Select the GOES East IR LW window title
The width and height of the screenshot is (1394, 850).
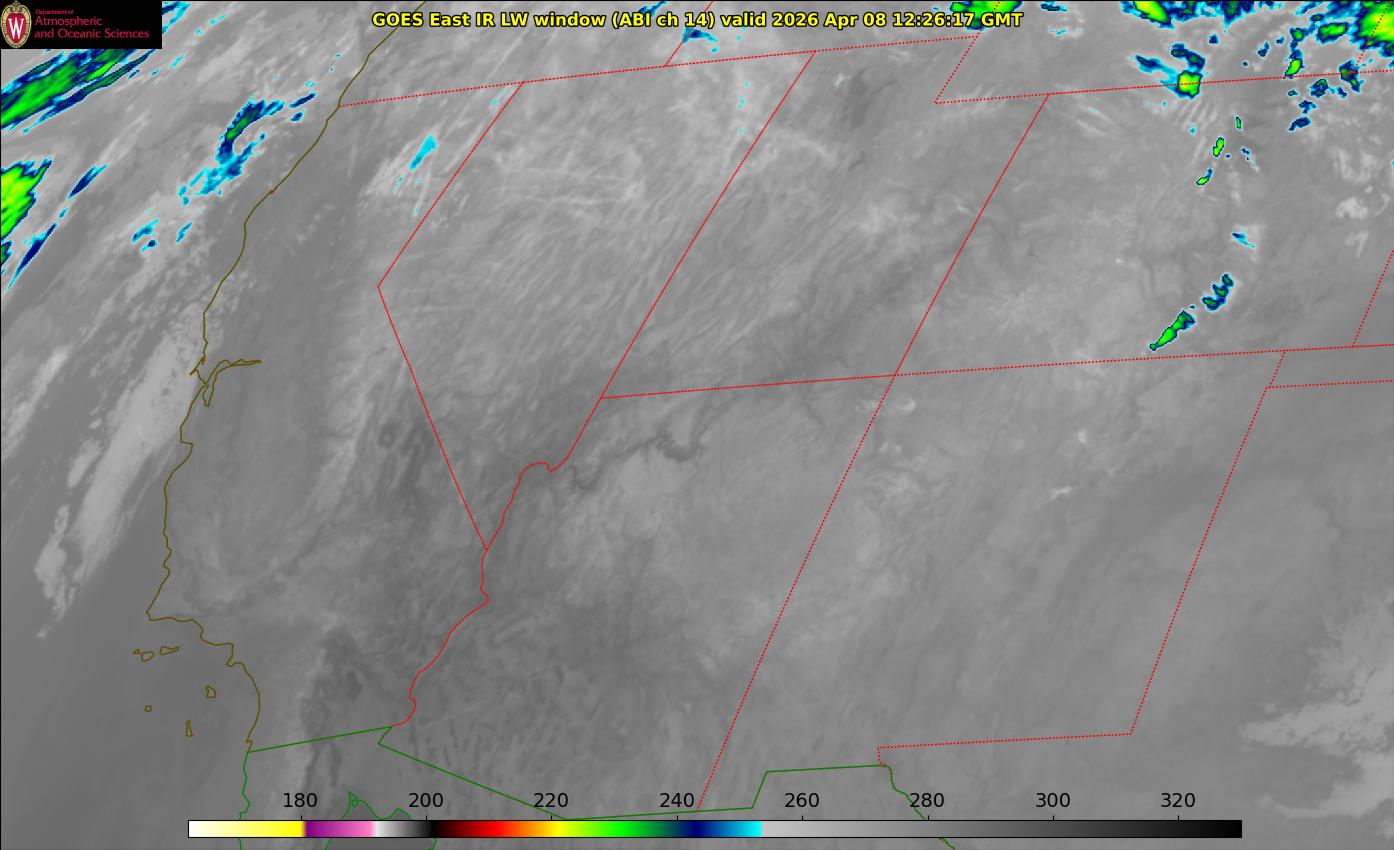tap(697, 19)
